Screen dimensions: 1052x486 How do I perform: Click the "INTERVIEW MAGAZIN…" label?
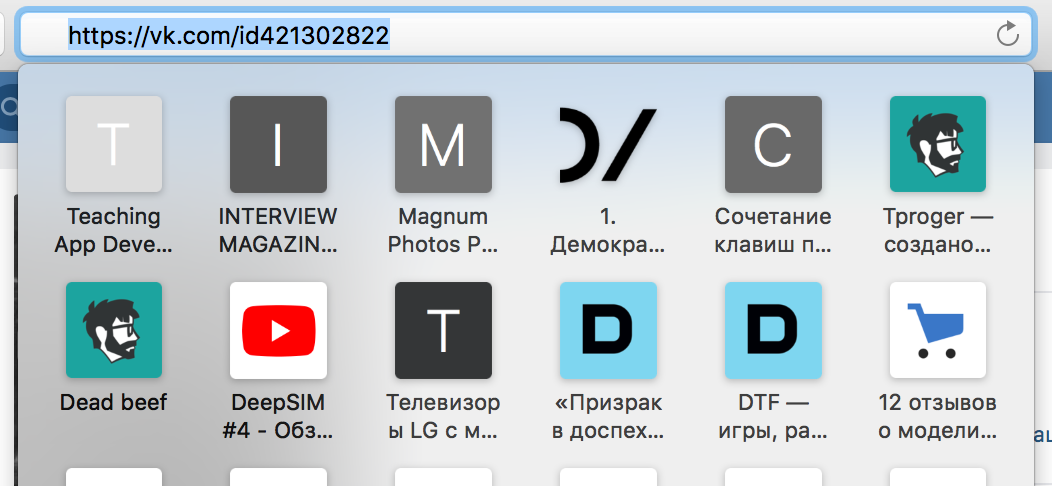(278, 230)
